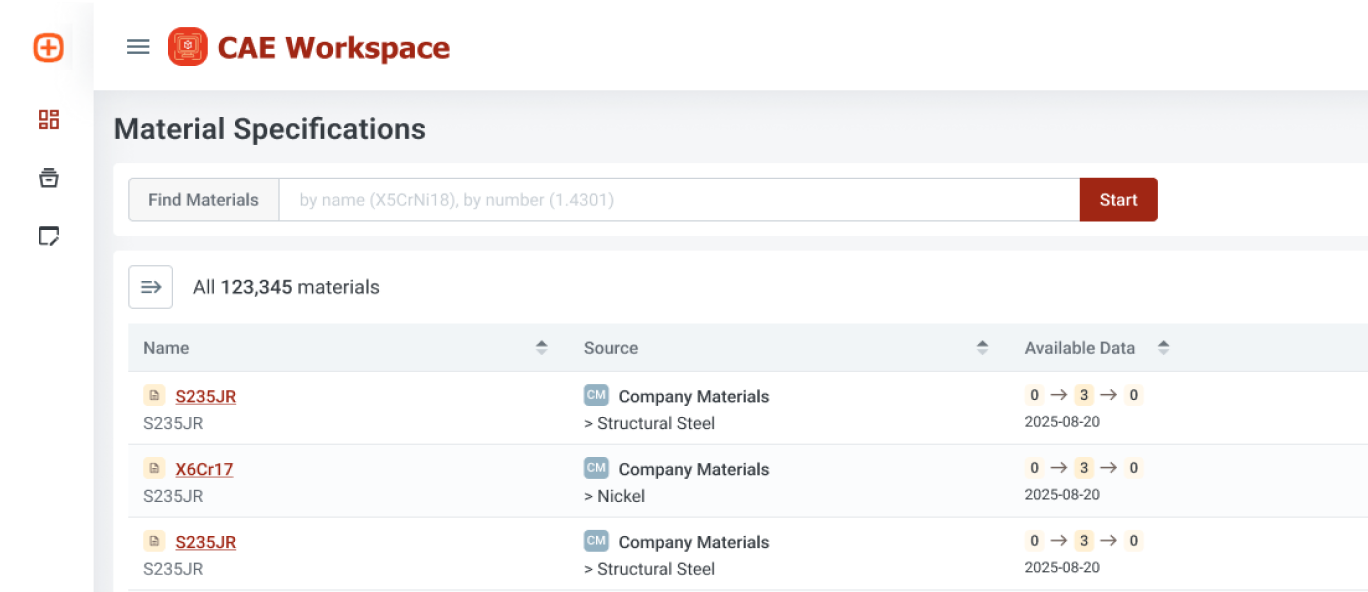
Task: Click the note edit icon in the sidebar
Action: tap(48, 236)
